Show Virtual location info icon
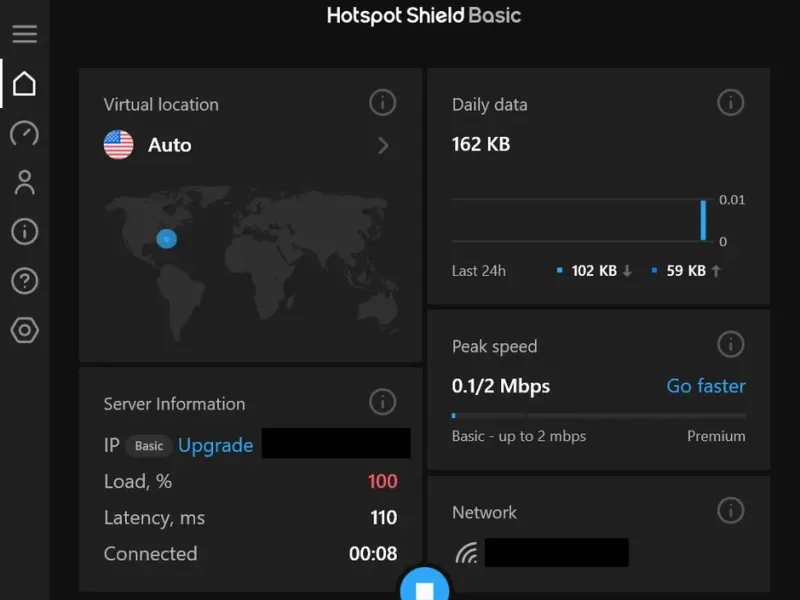This screenshot has width=800, height=600. pos(382,102)
